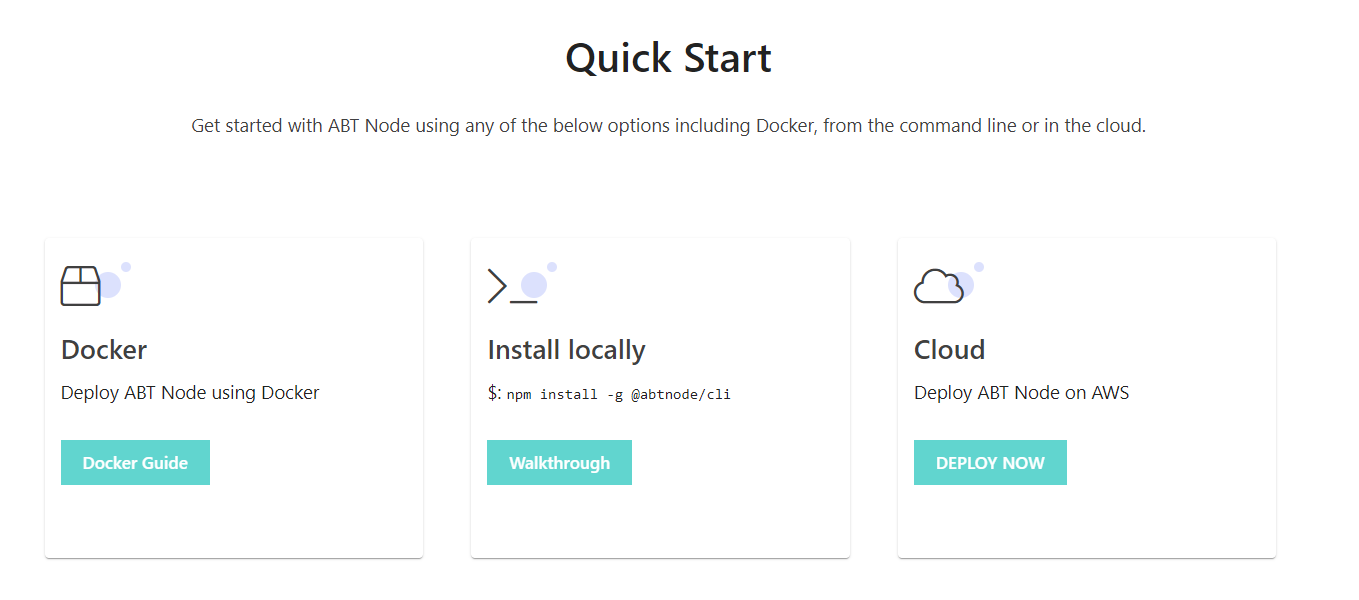The image size is (1359, 600).
Task: Open the Docker Guide
Action: pyautogui.click(x=135, y=463)
